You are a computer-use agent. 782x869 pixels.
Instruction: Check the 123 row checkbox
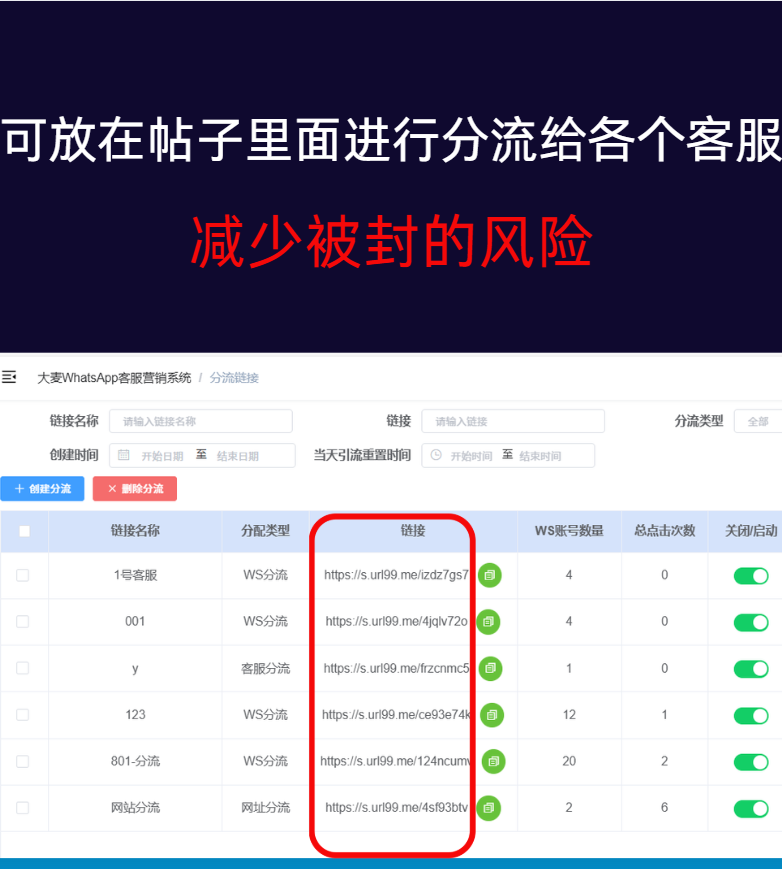coord(23,714)
